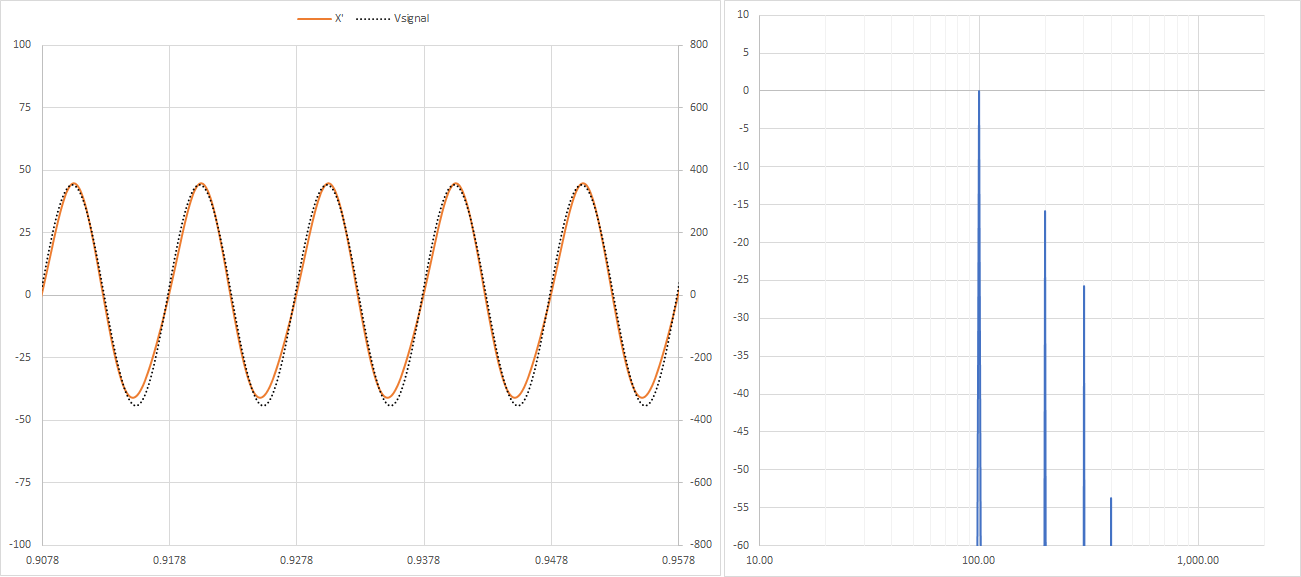Viewport: 1301px width, 577px height.
Task: Click the -100 label on waveform chart's left axis
Action: click(20, 544)
